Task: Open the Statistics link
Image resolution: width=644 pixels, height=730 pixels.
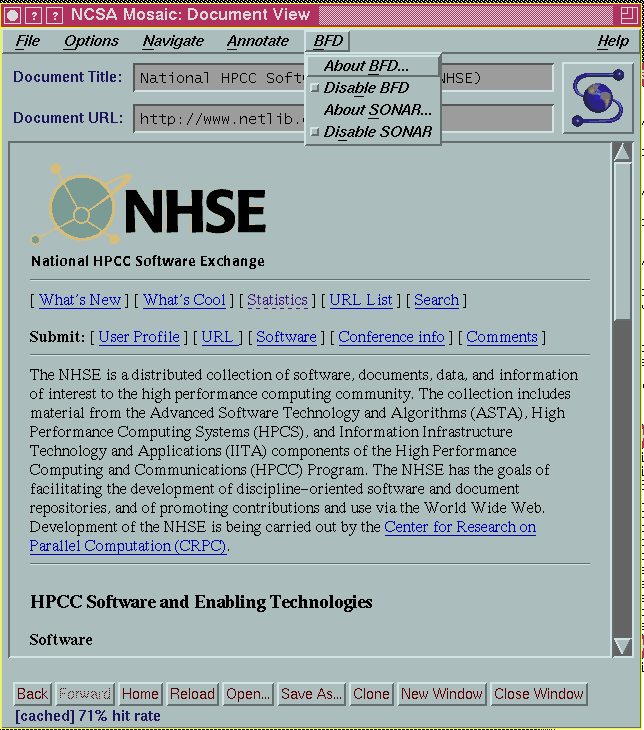Action: (x=277, y=300)
